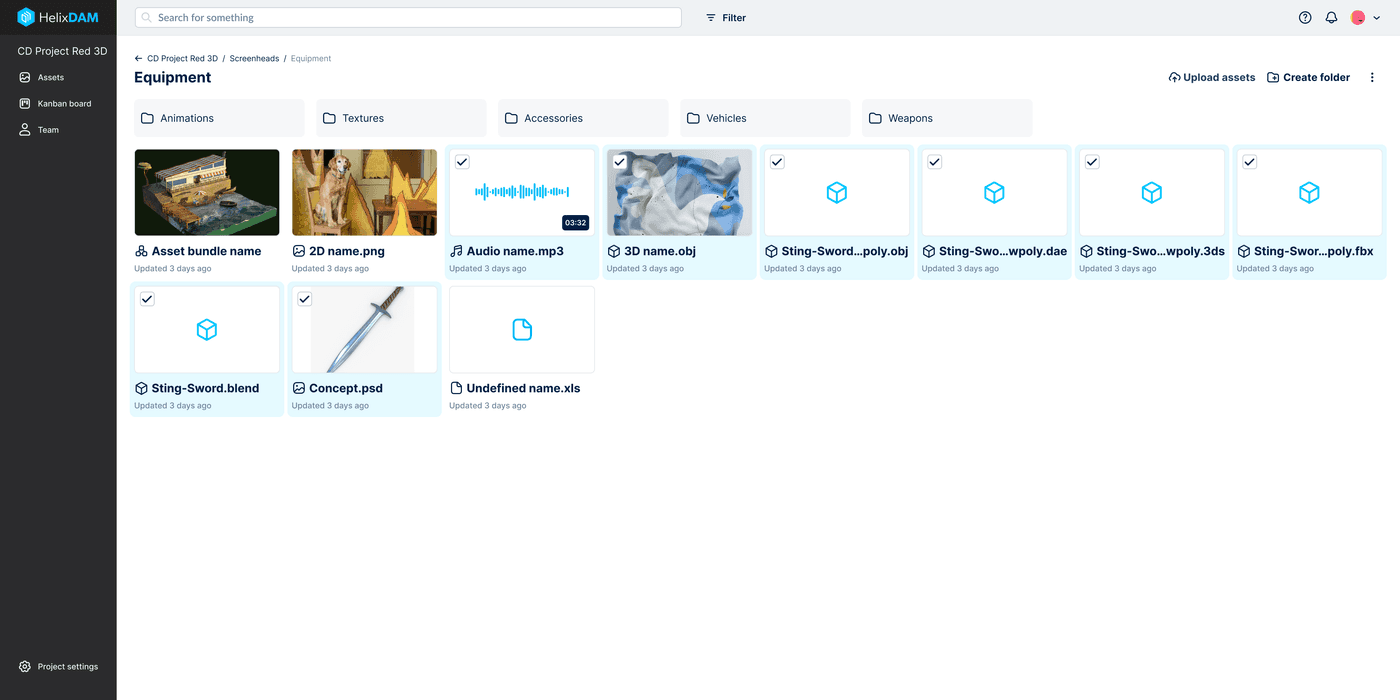This screenshot has width=1400, height=700.
Task: Open the 3D name.obj flag thumbnail
Action: click(x=679, y=192)
